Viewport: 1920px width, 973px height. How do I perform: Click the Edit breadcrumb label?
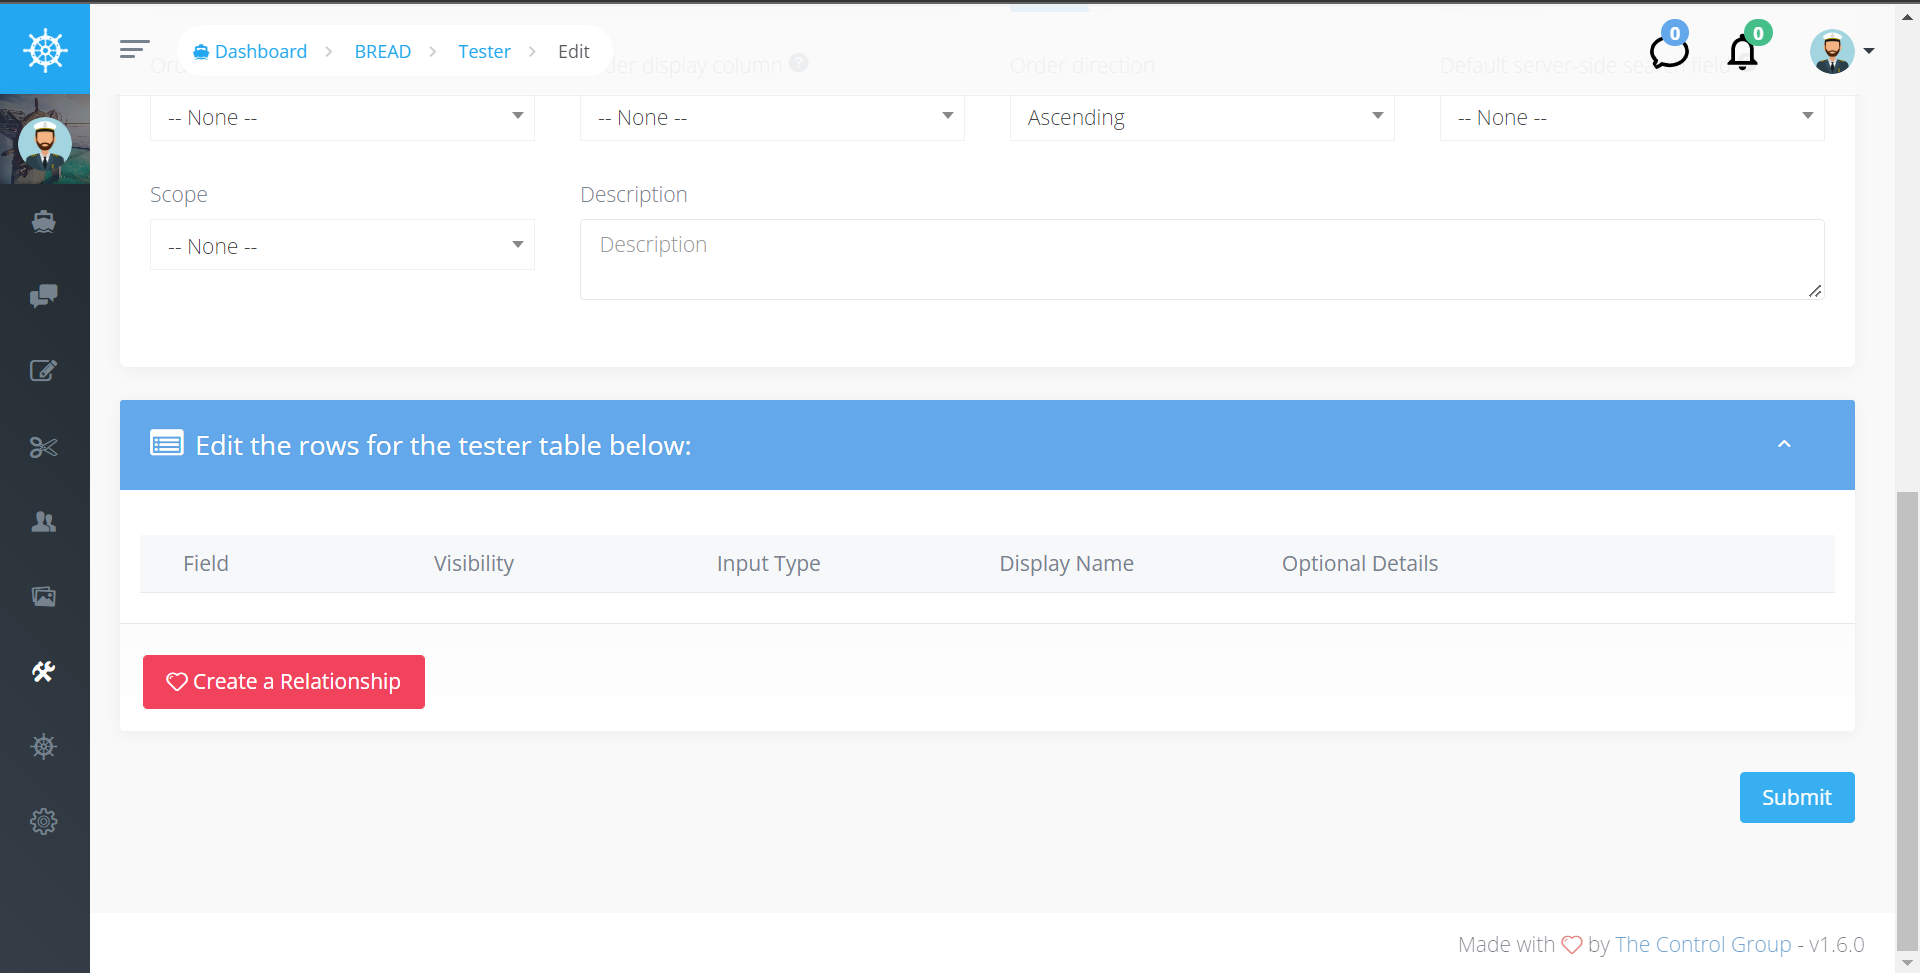574,51
